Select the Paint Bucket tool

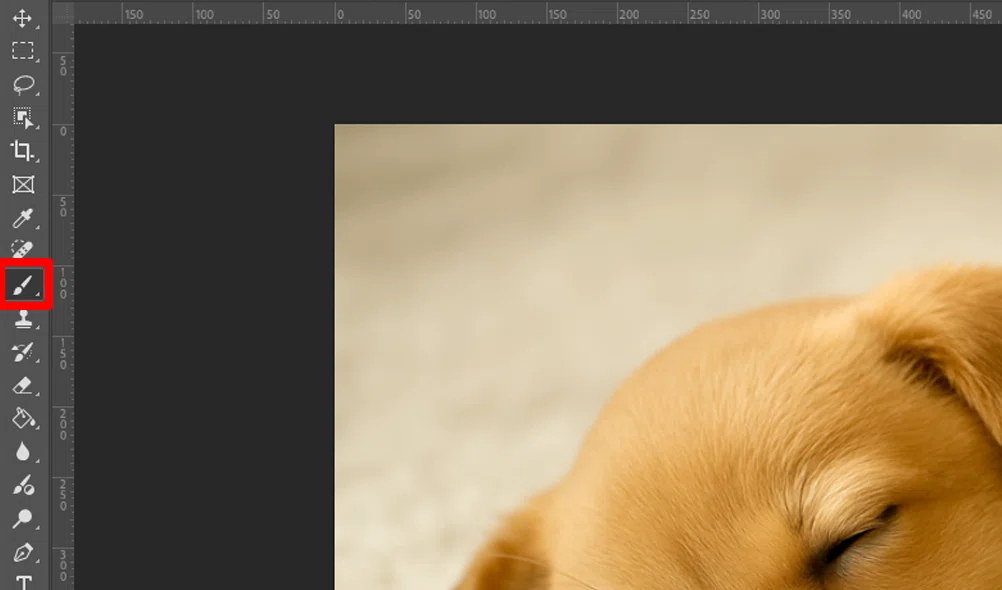coord(23,419)
